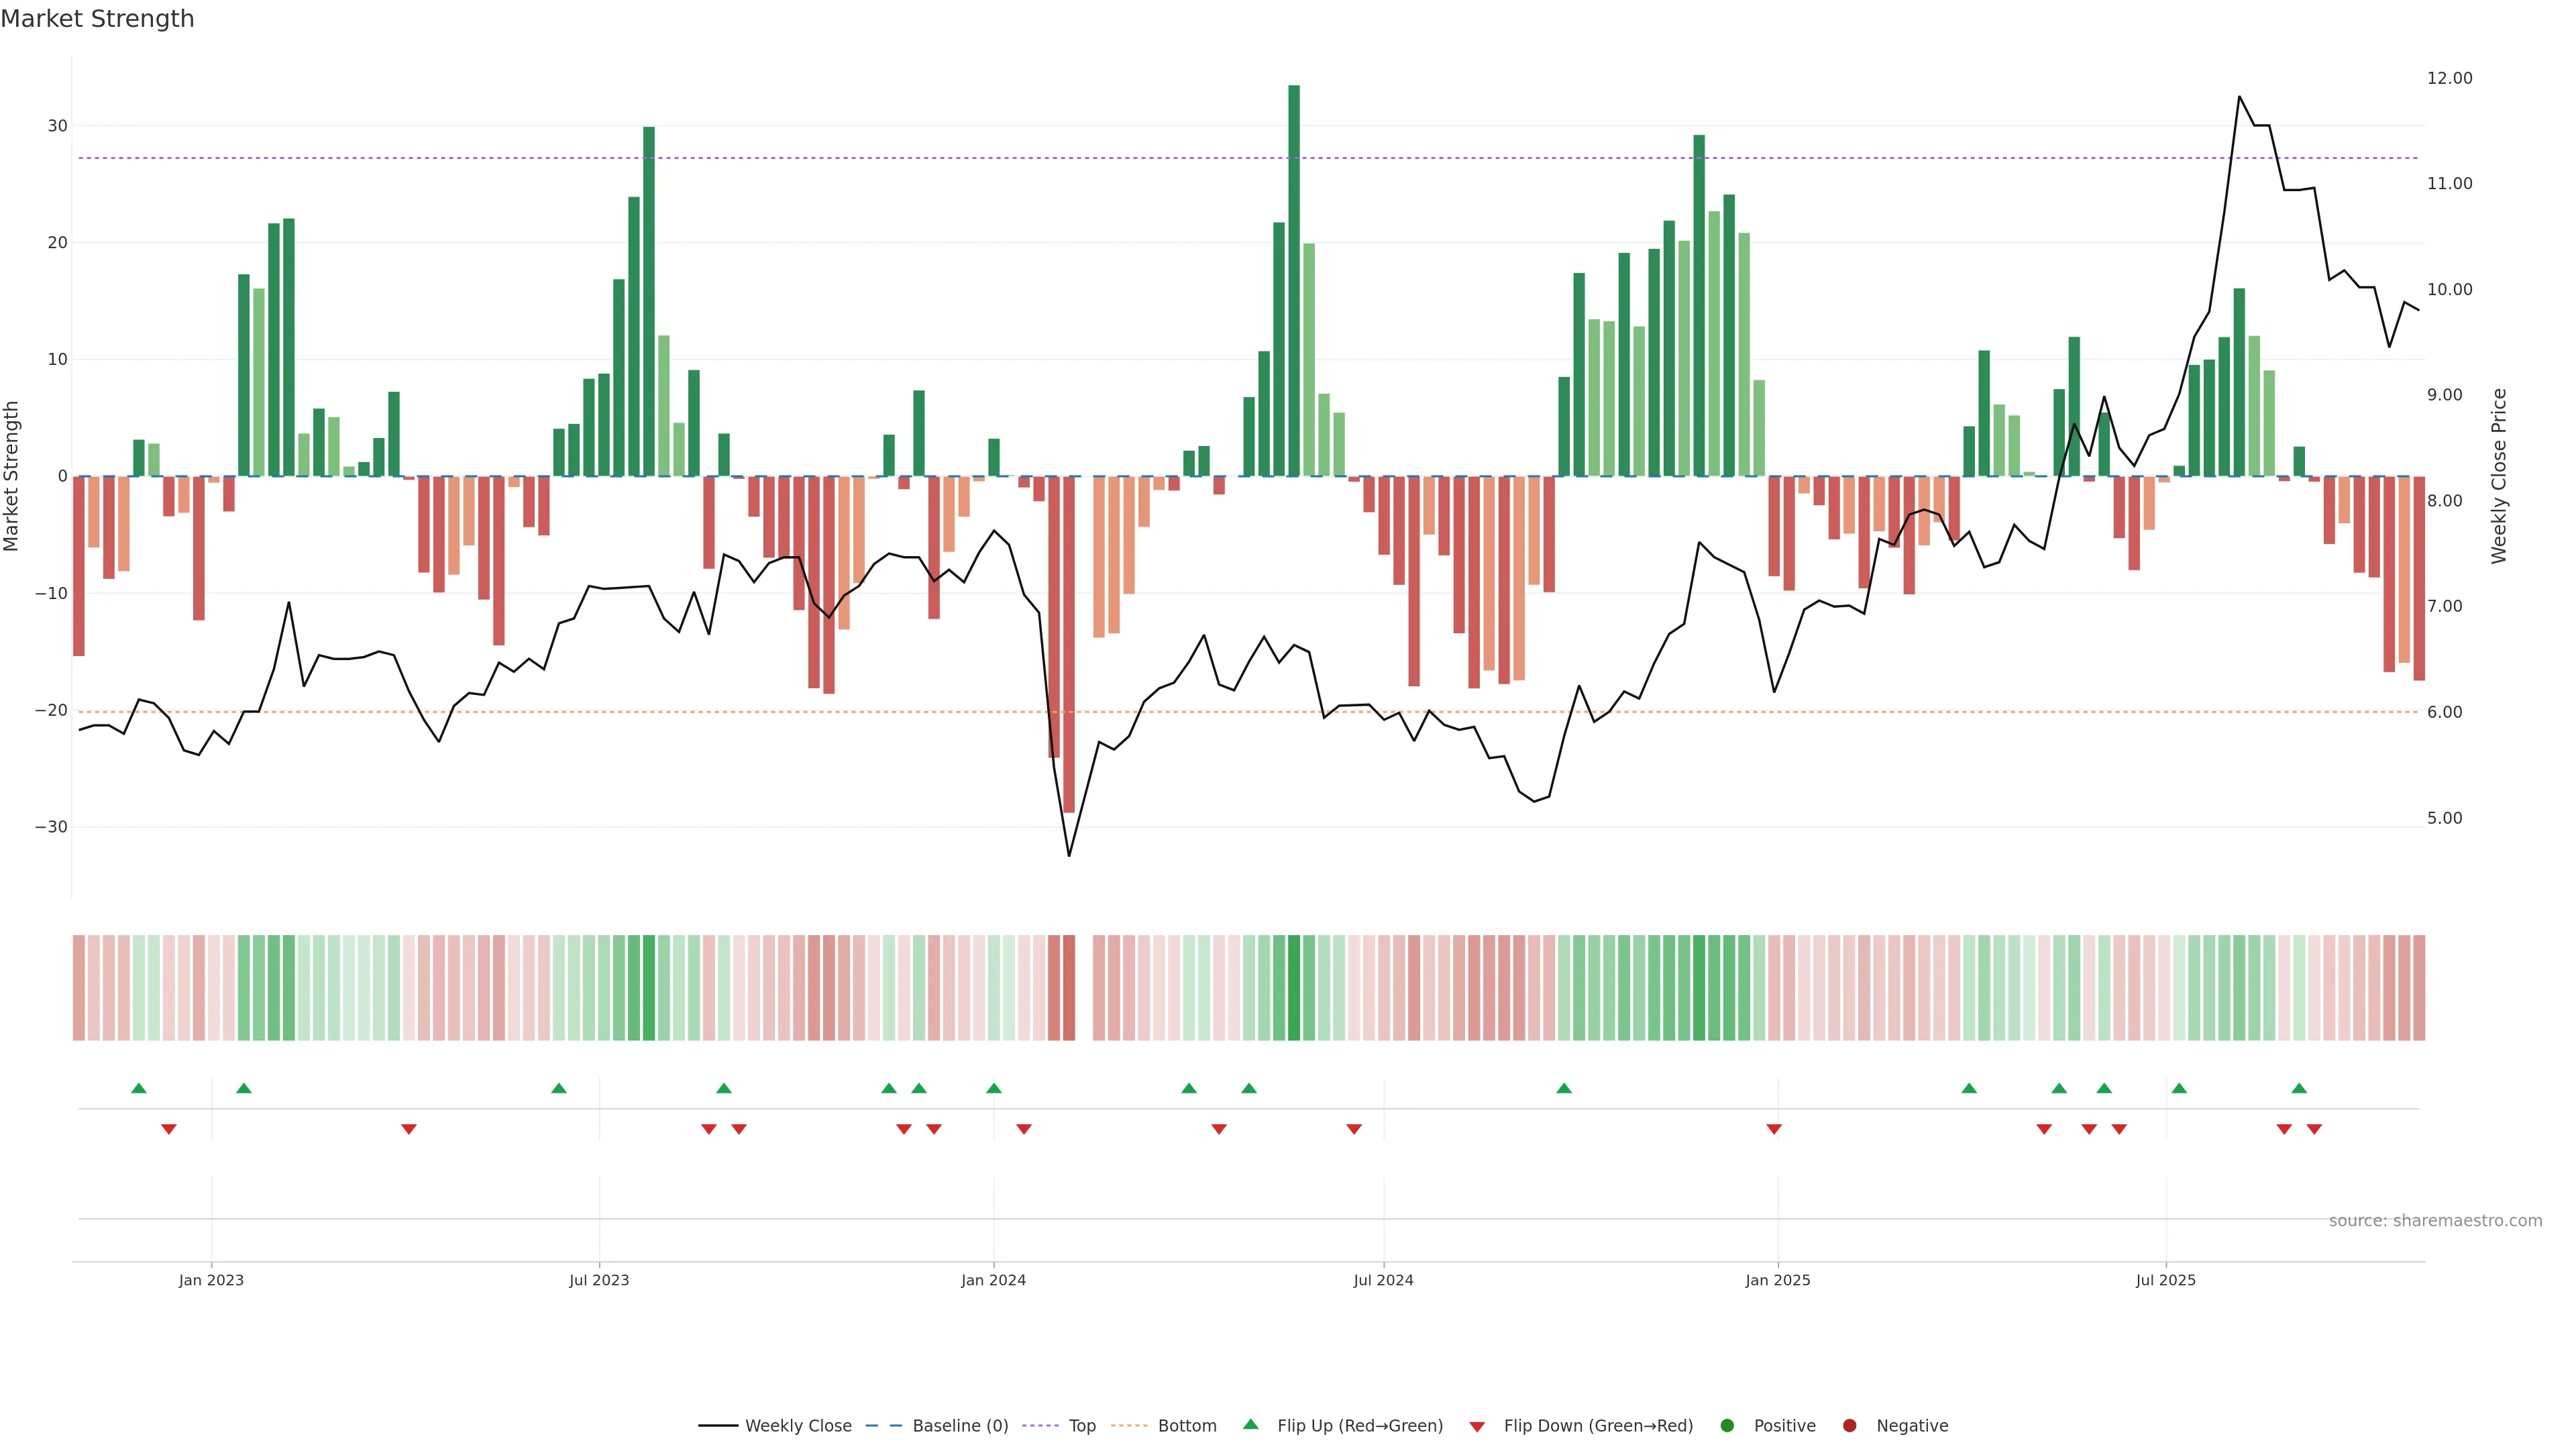This screenshot has width=2576, height=1449.
Task: Click the tallest dark green strength bar
Action: (1294, 280)
